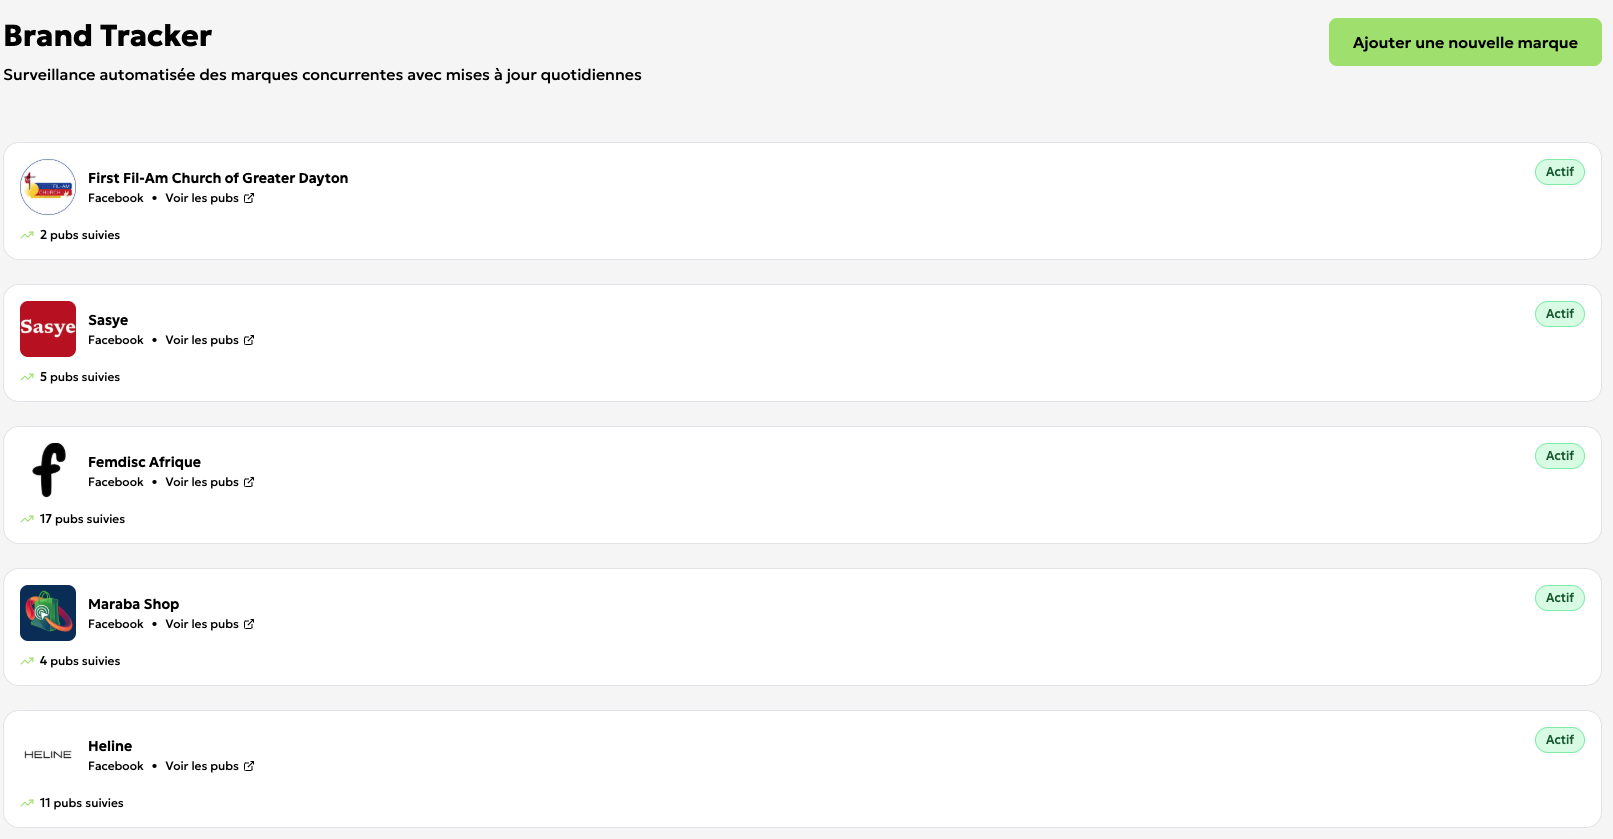This screenshot has height=839, width=1613.
Task: Click external link icon for Sasye ads
Action: coord(249,340)
